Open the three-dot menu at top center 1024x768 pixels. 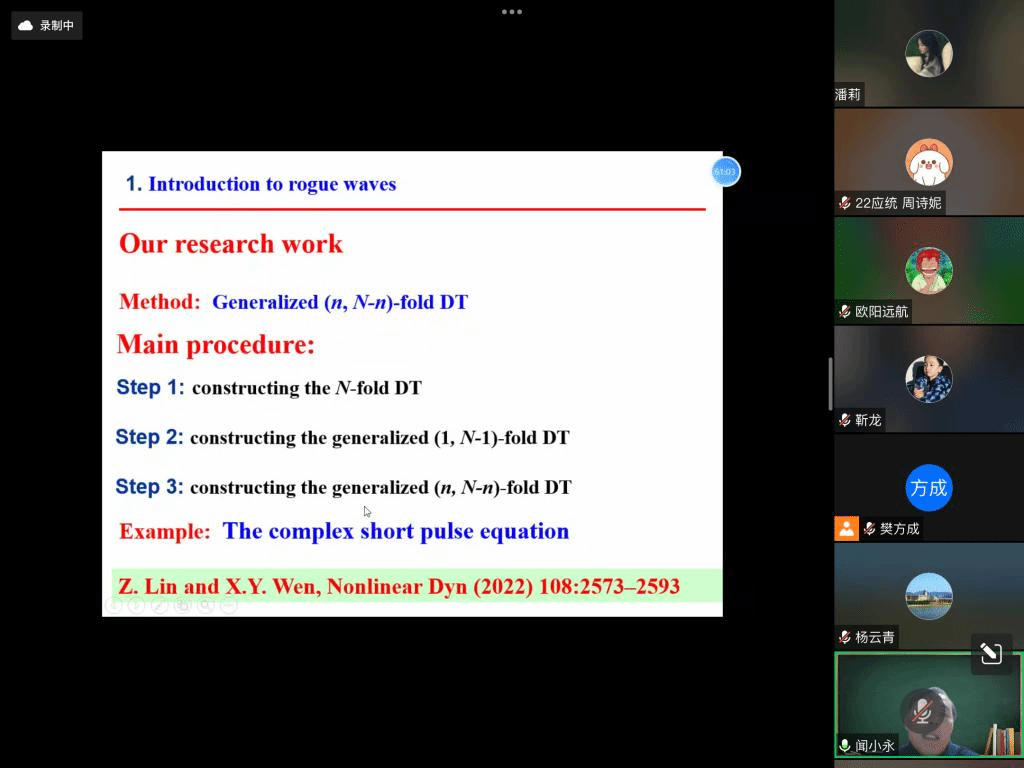[x=512, y=12]
